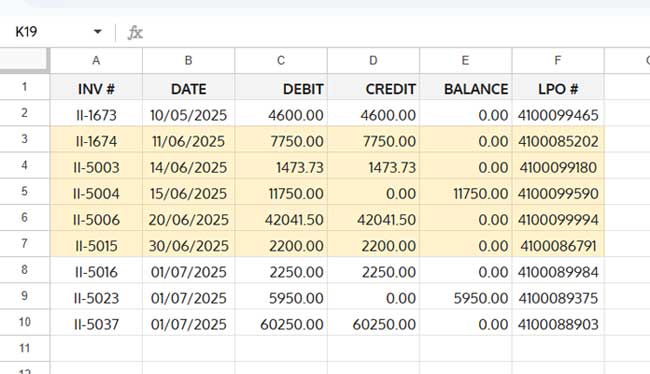This screenshot has height=374, width=650.
Task: Select LPO cell 4100099994
Action: click(x=558, y=218)
